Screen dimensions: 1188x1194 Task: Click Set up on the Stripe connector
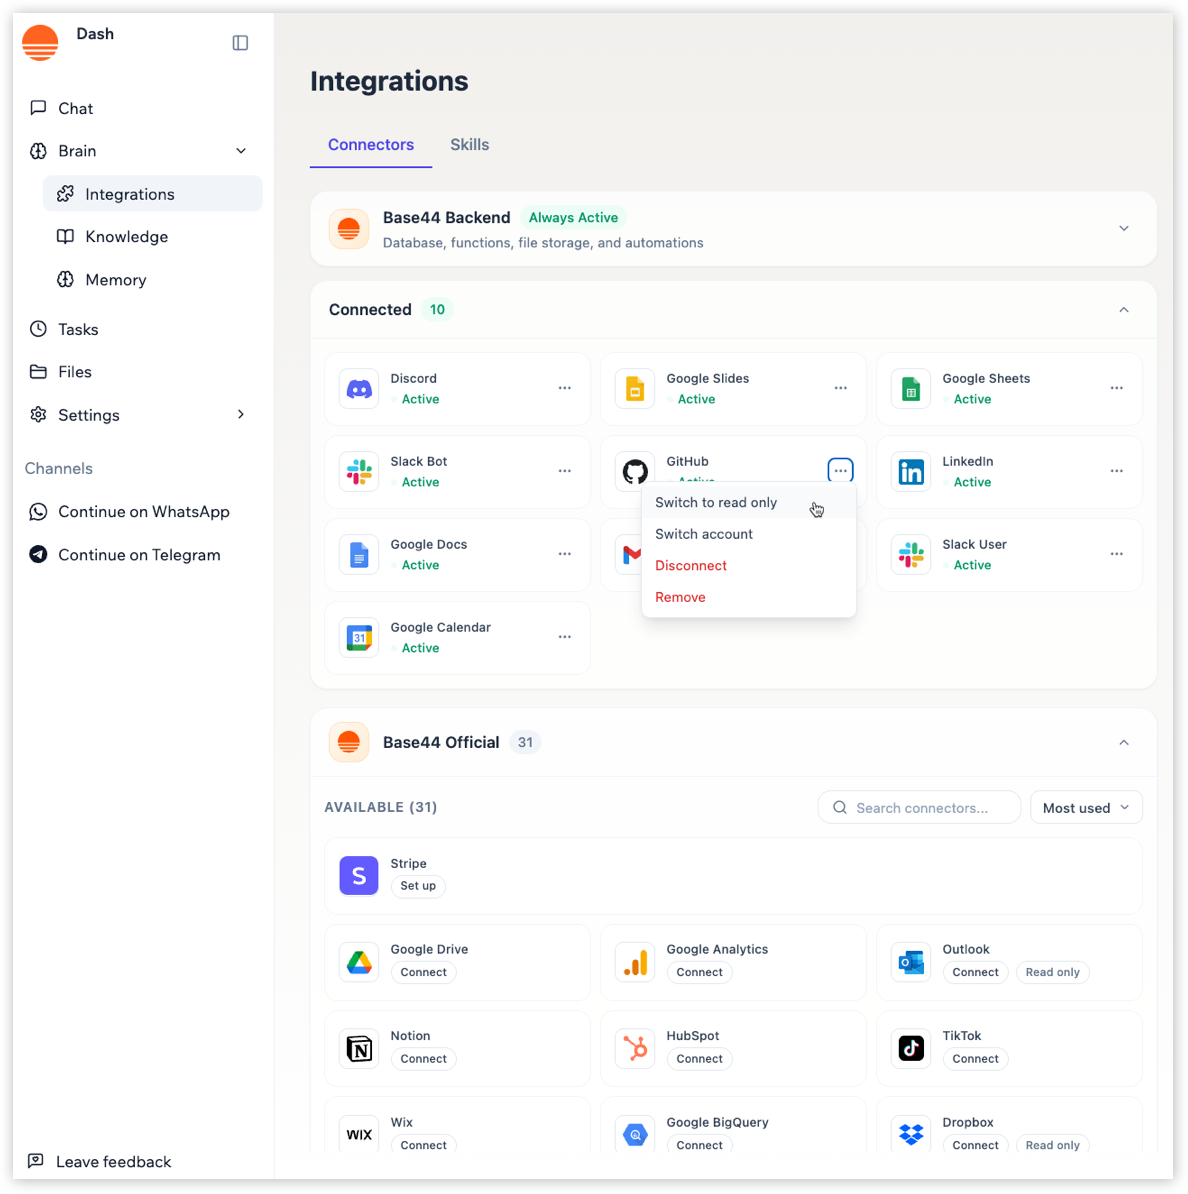tap(417, 886)
